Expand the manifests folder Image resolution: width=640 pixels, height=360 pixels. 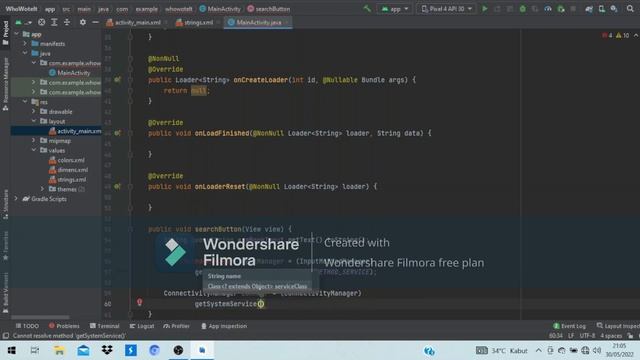pos(25,44)
